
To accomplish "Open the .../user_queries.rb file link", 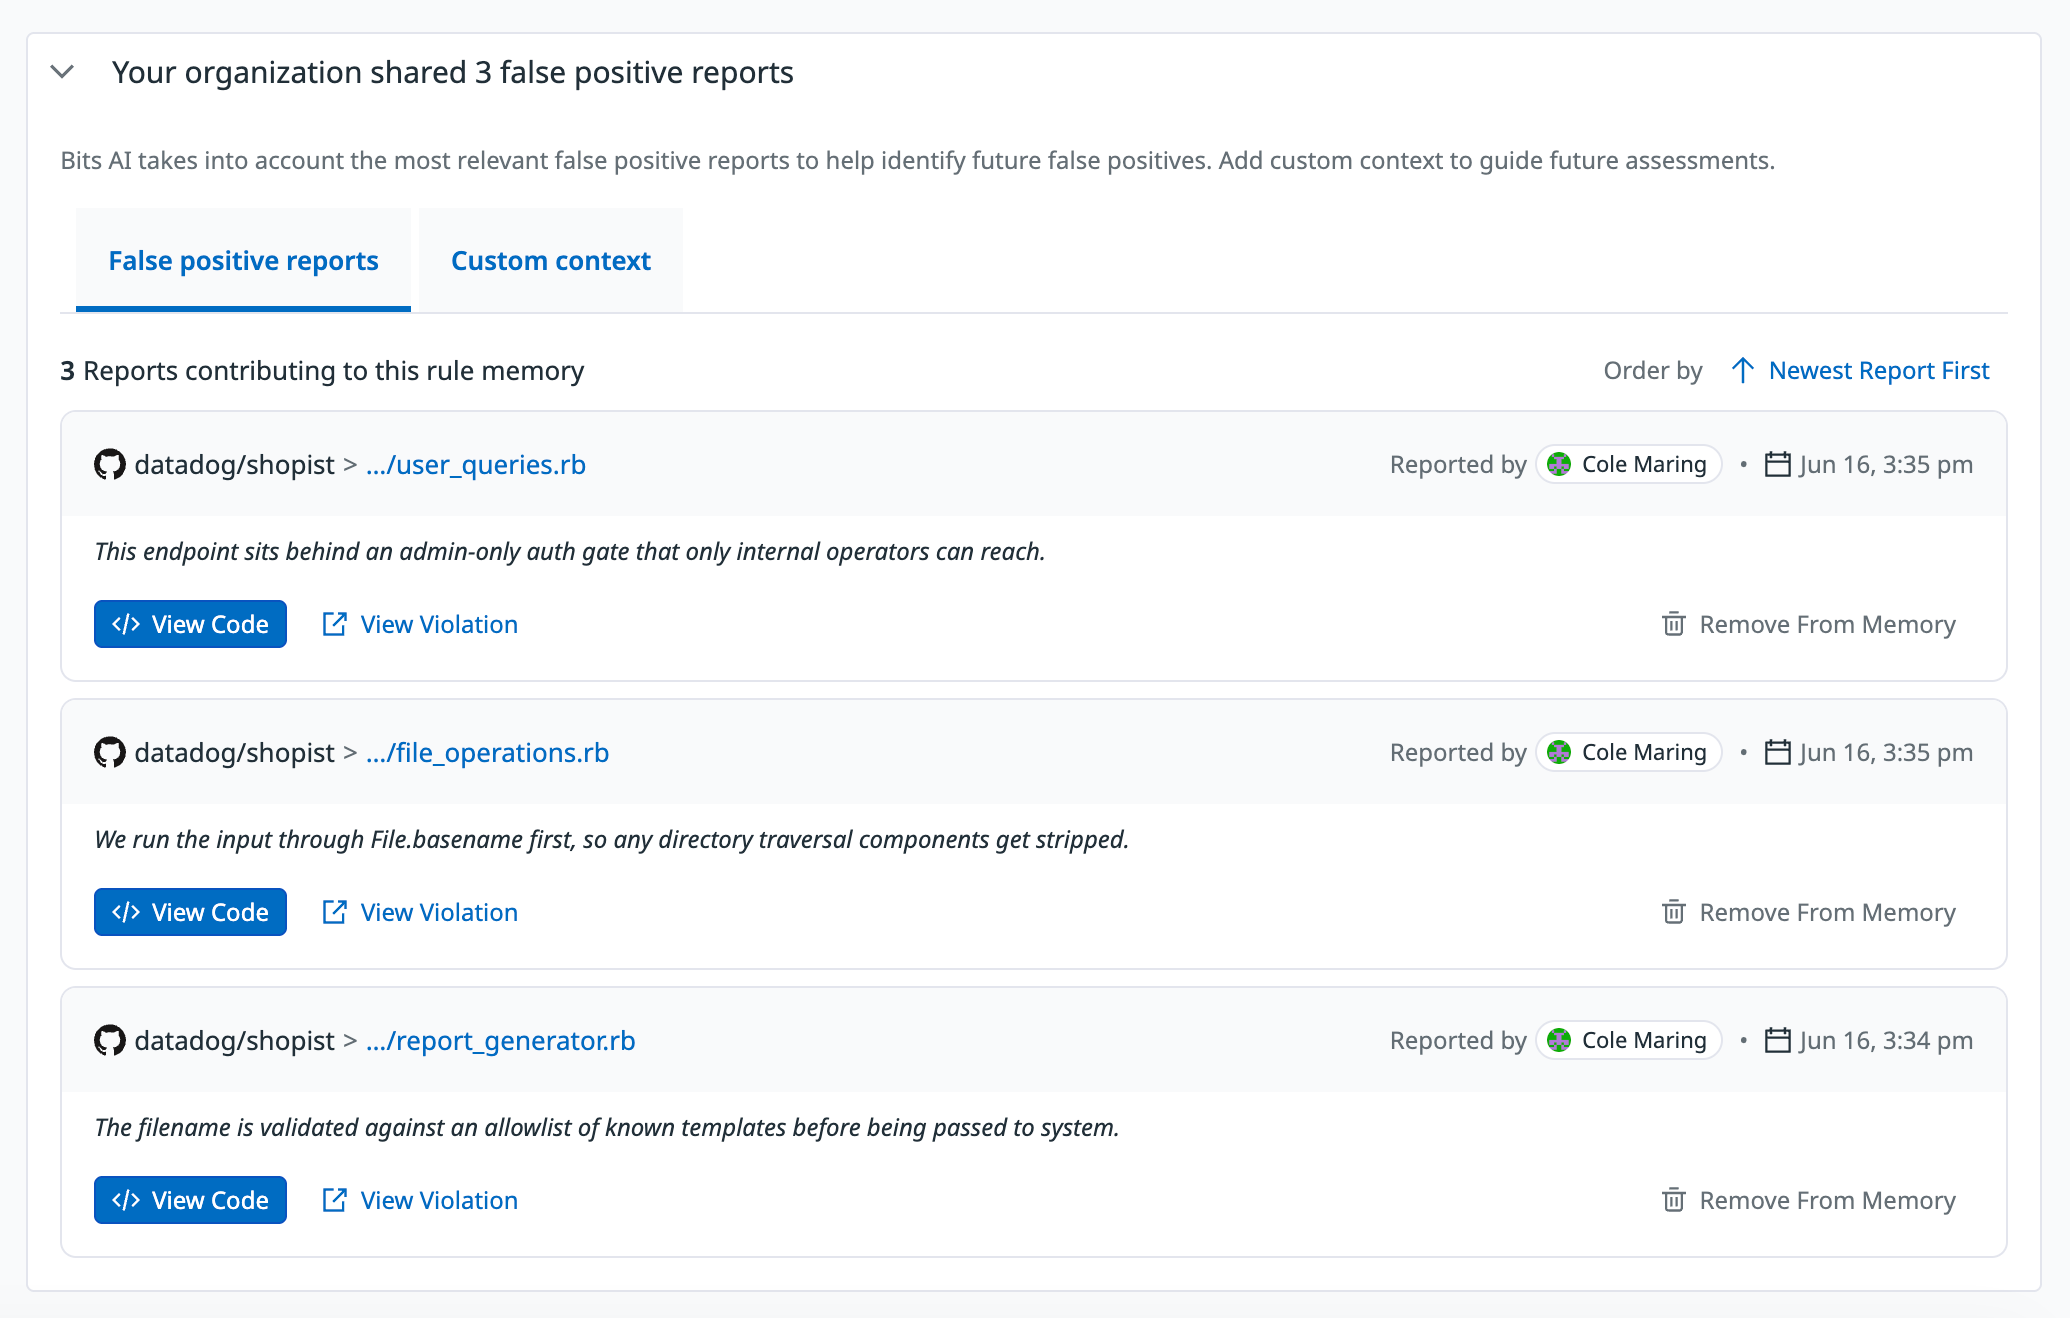I will [x=476, y=464].
